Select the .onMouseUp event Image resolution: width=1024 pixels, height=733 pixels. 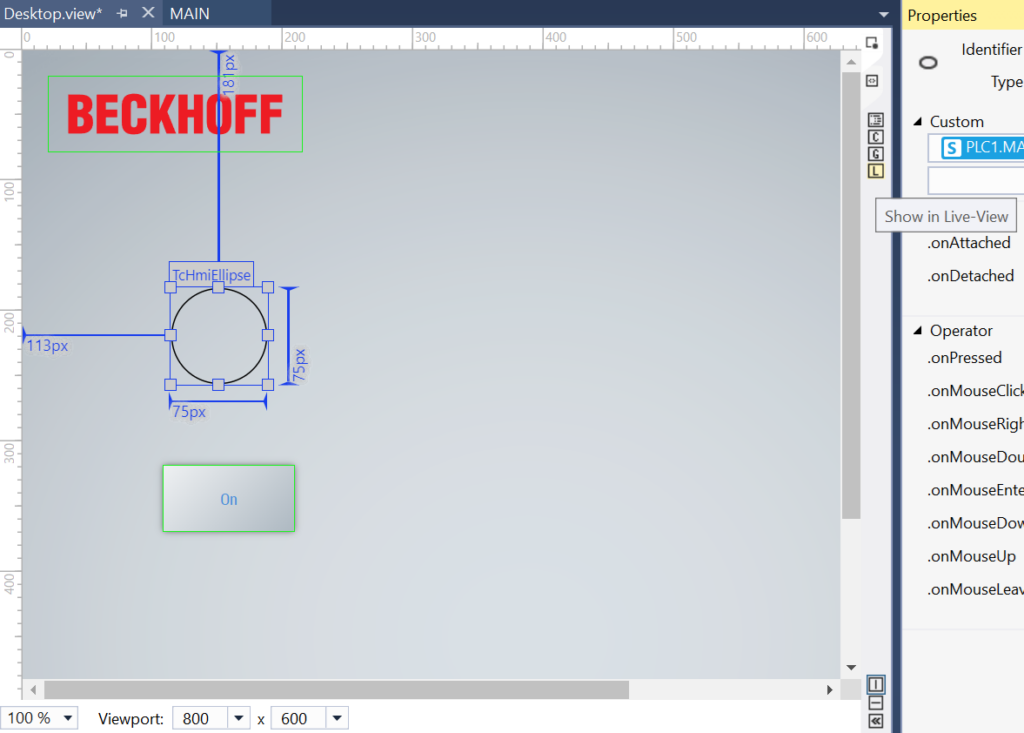point(971,556)
